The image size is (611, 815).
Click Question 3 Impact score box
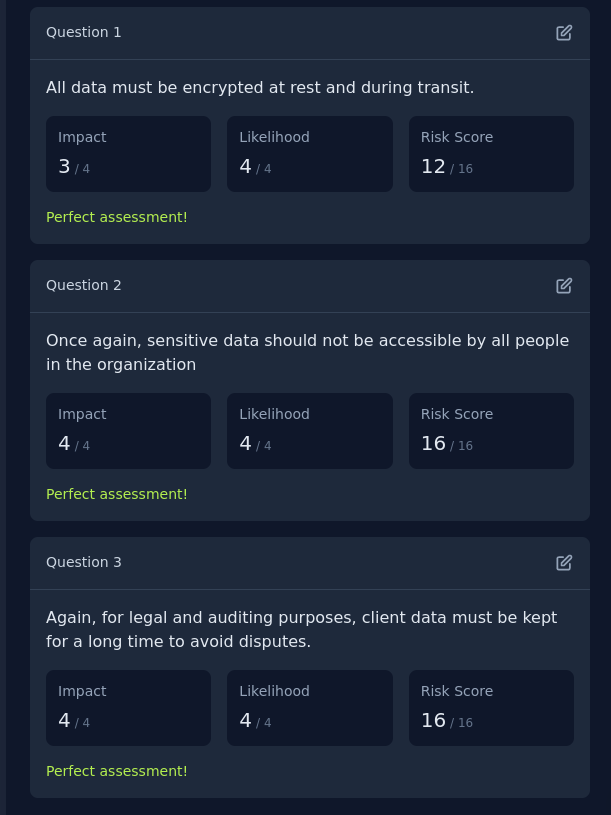128,708
